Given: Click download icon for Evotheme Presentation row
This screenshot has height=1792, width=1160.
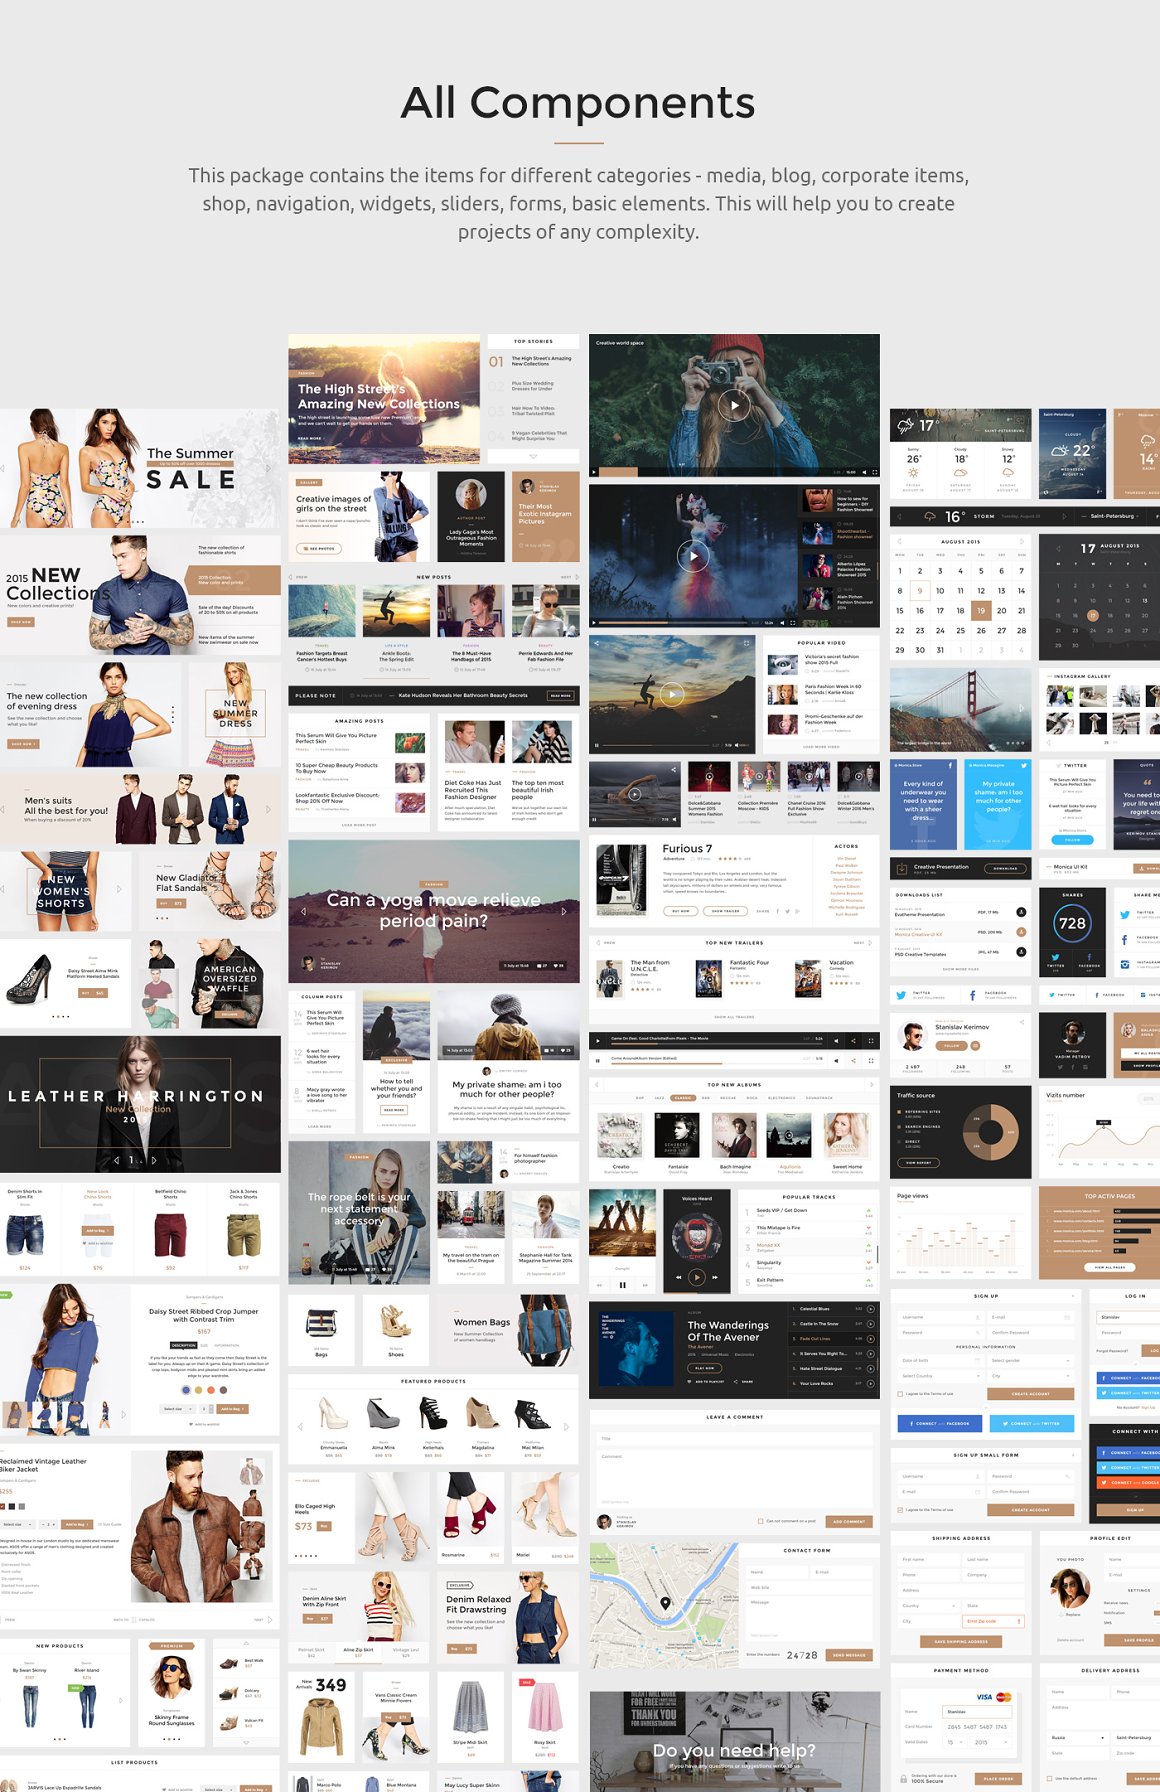Looking at the screenshot, I should pyautogui.click(x=1021, y=912).
